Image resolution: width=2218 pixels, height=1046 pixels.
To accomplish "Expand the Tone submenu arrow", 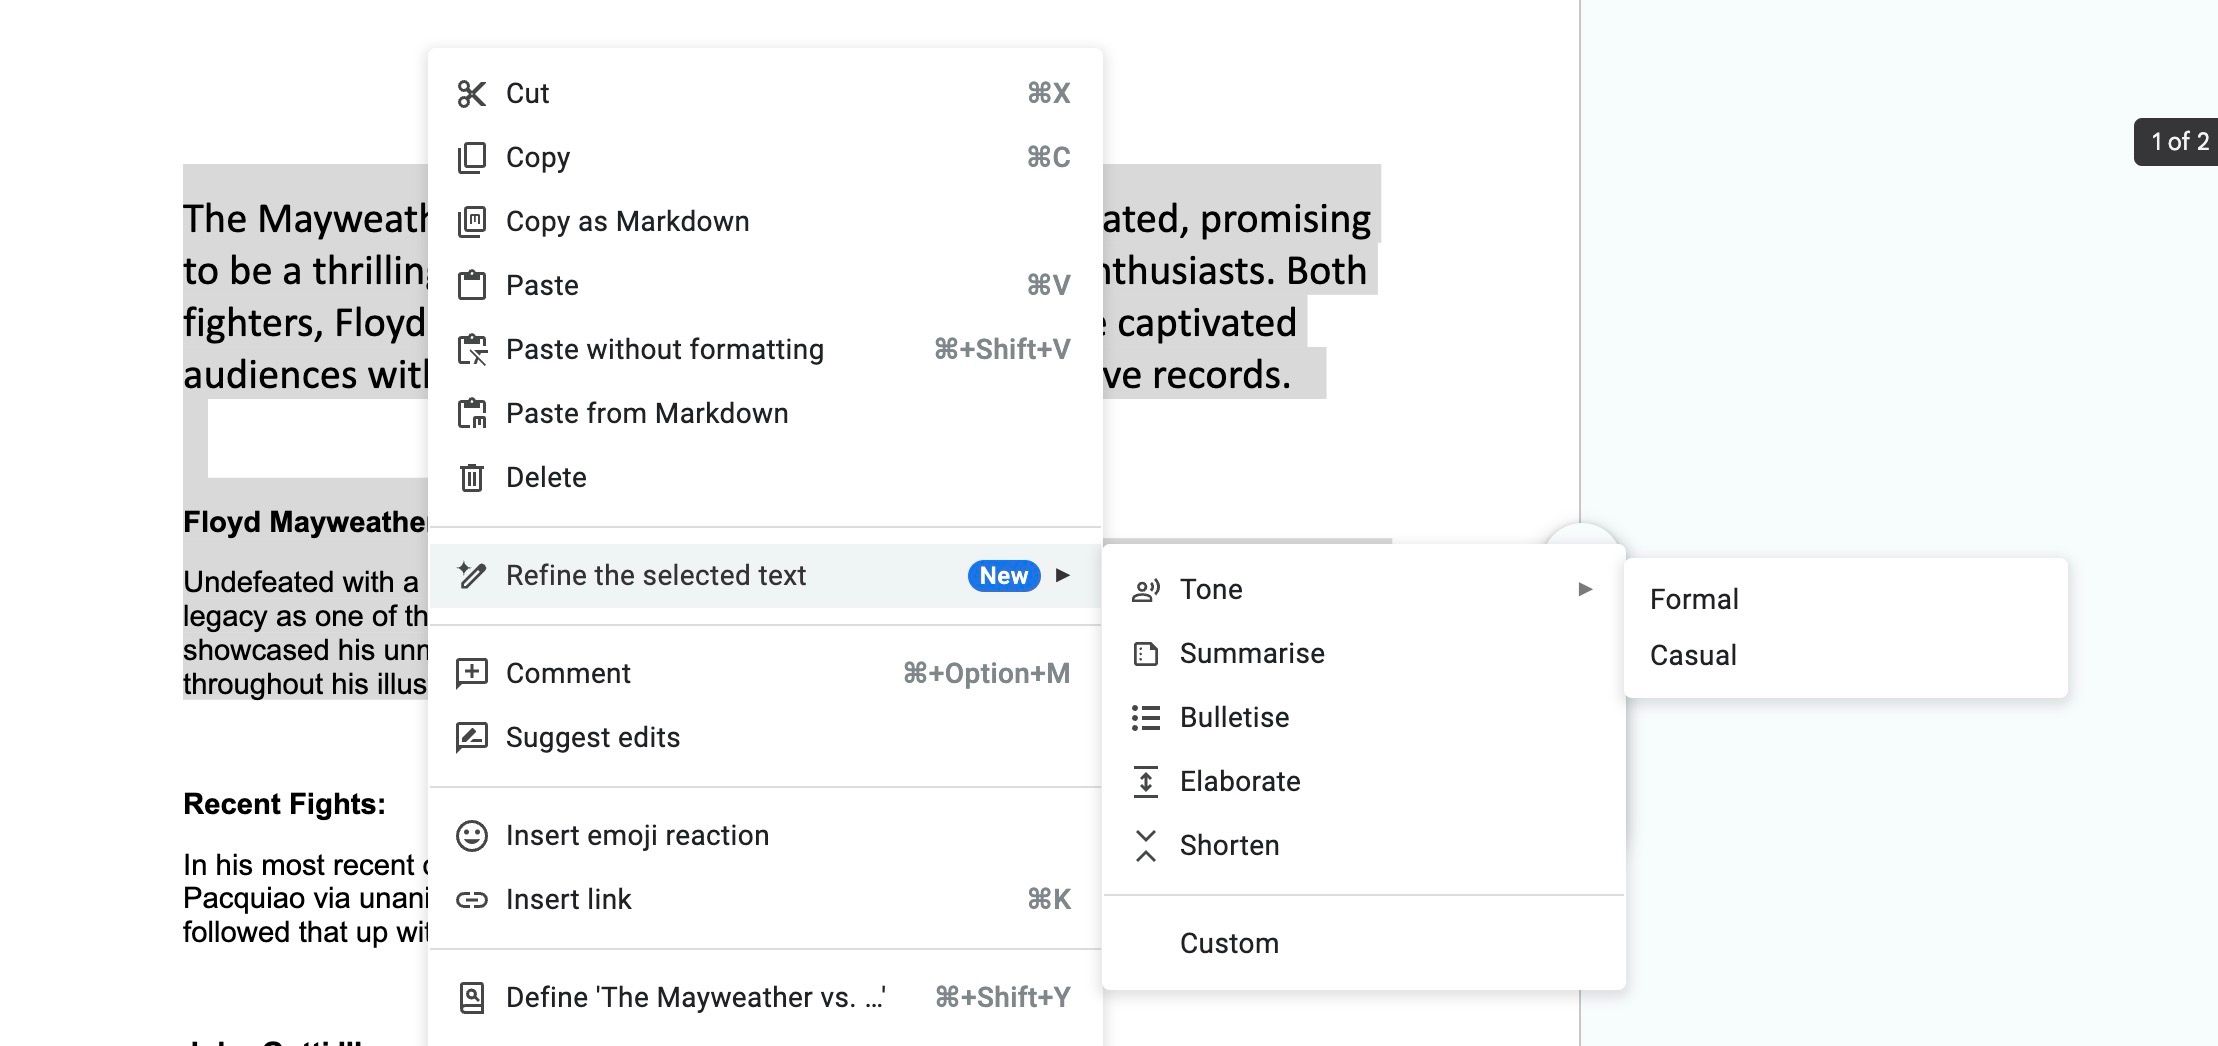I will click(x=1585, y=589).
